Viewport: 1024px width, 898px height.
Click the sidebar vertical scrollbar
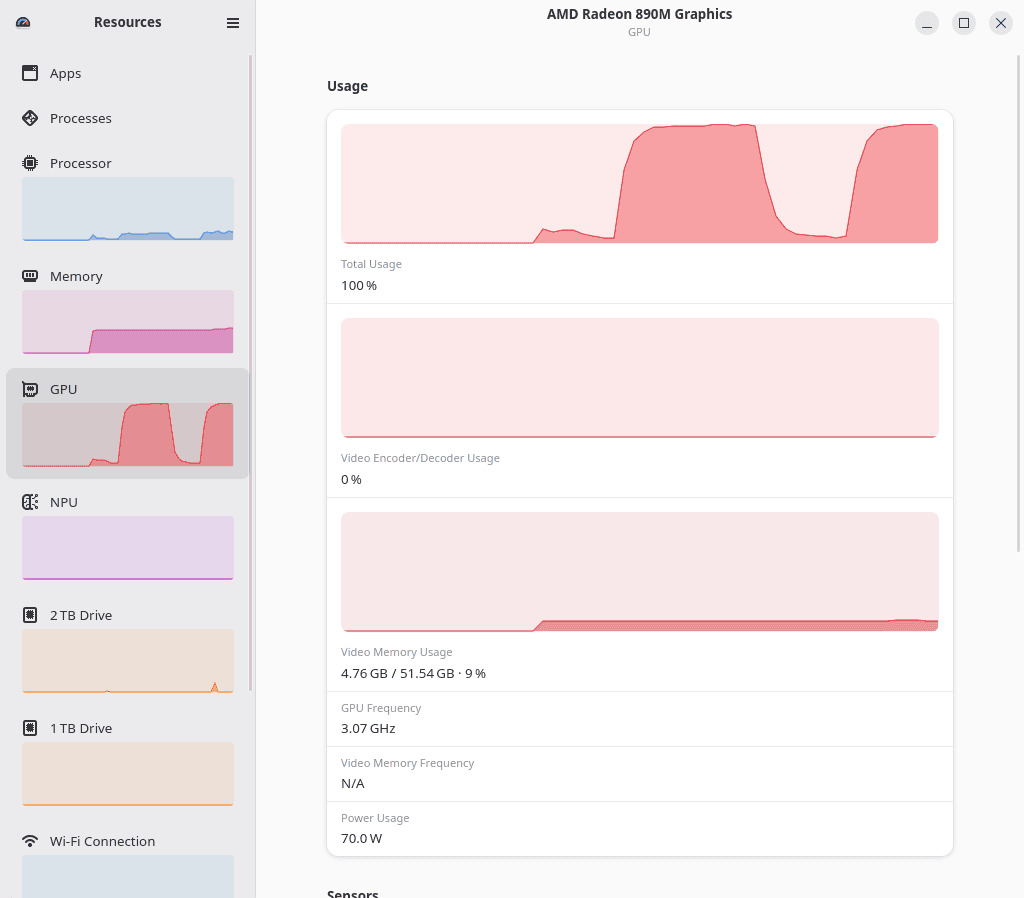[250, 374]
